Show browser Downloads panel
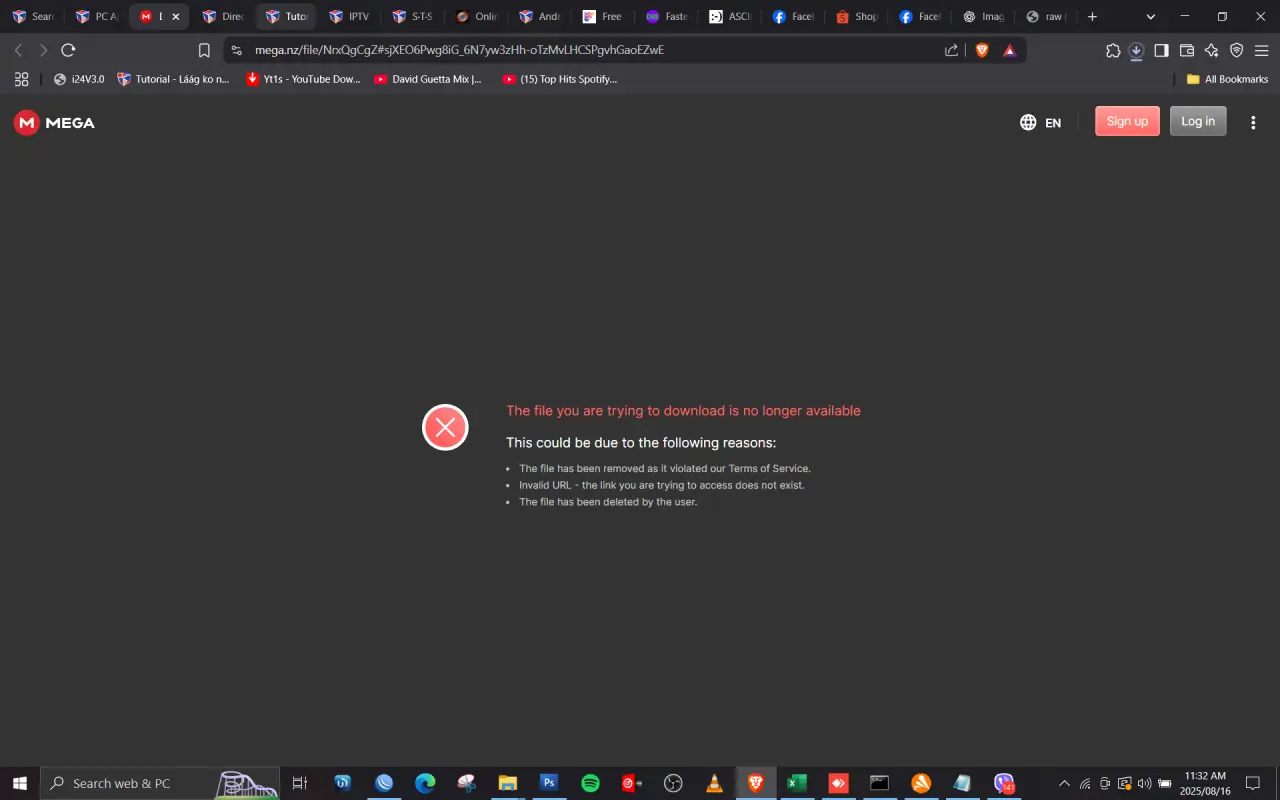 (x=1137, y=50)
